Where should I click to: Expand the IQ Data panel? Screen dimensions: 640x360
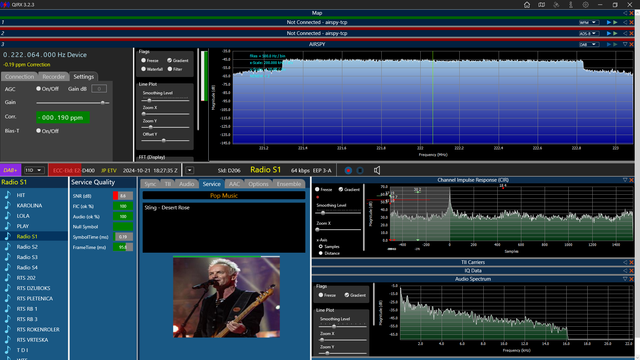coord(625,271)
